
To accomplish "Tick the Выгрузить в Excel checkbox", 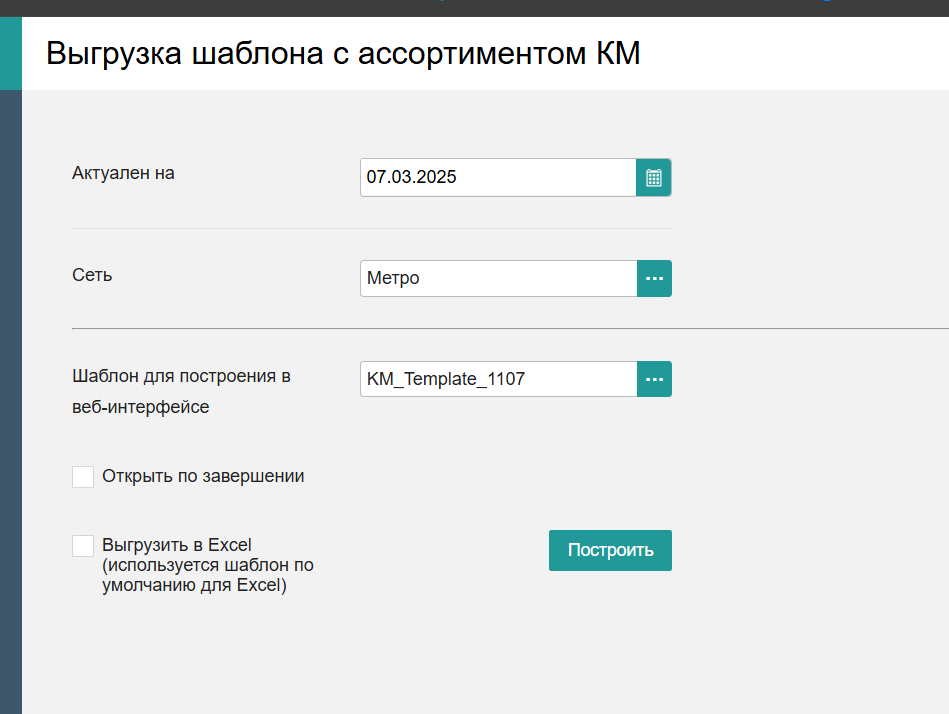I will pyautogui.click(x=83, y=546).
